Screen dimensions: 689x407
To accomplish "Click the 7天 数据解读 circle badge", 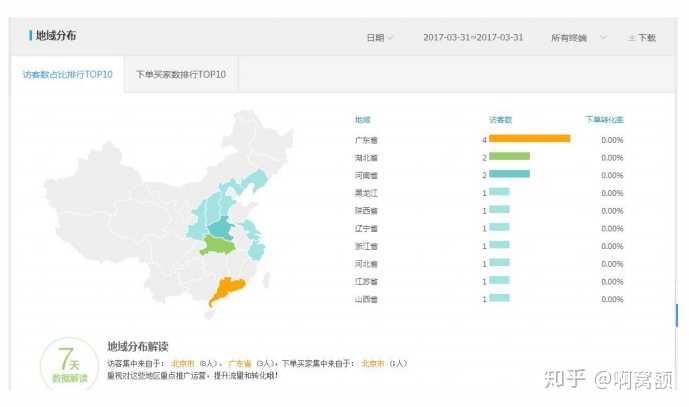I will (69, 363).
